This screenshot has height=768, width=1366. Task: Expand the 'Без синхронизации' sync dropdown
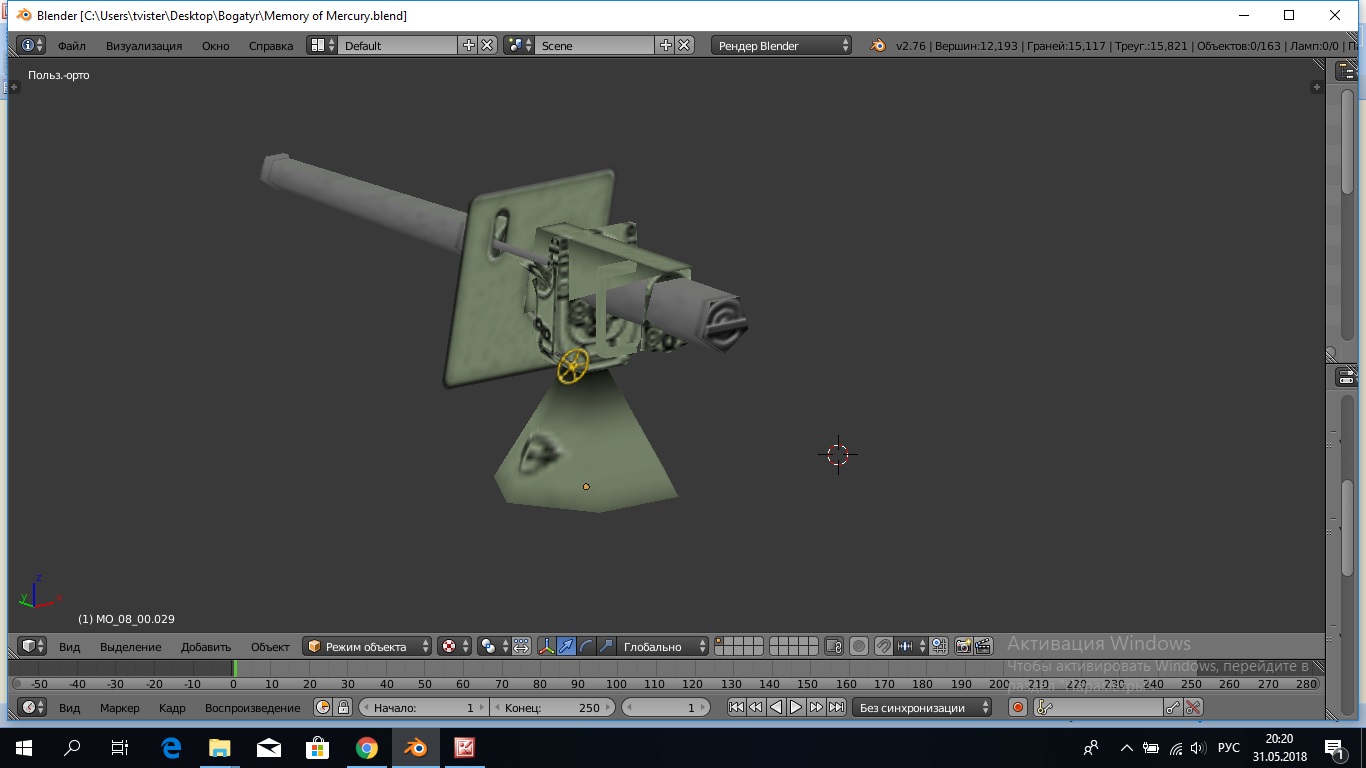point(922,708)
